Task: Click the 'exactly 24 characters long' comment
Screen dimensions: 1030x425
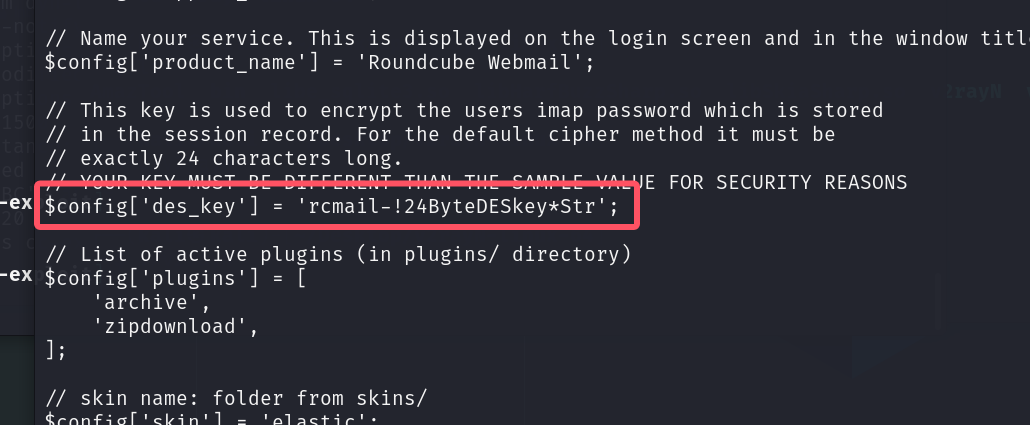Action: (233, 159)
